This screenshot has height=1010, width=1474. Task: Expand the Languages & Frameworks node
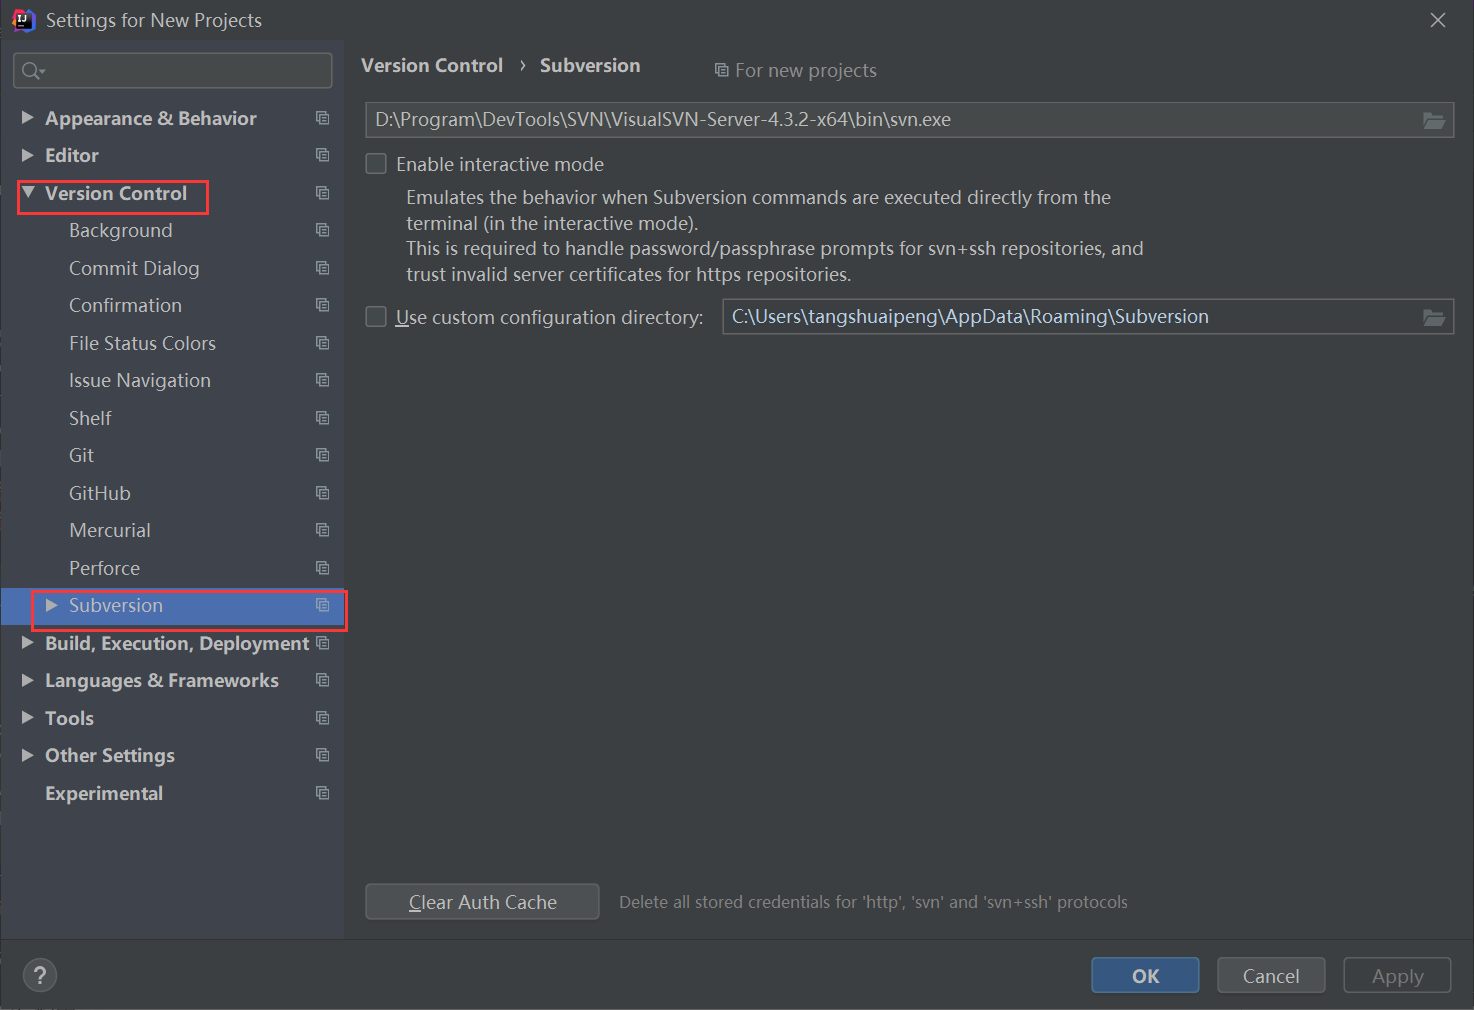coord(28,680)
